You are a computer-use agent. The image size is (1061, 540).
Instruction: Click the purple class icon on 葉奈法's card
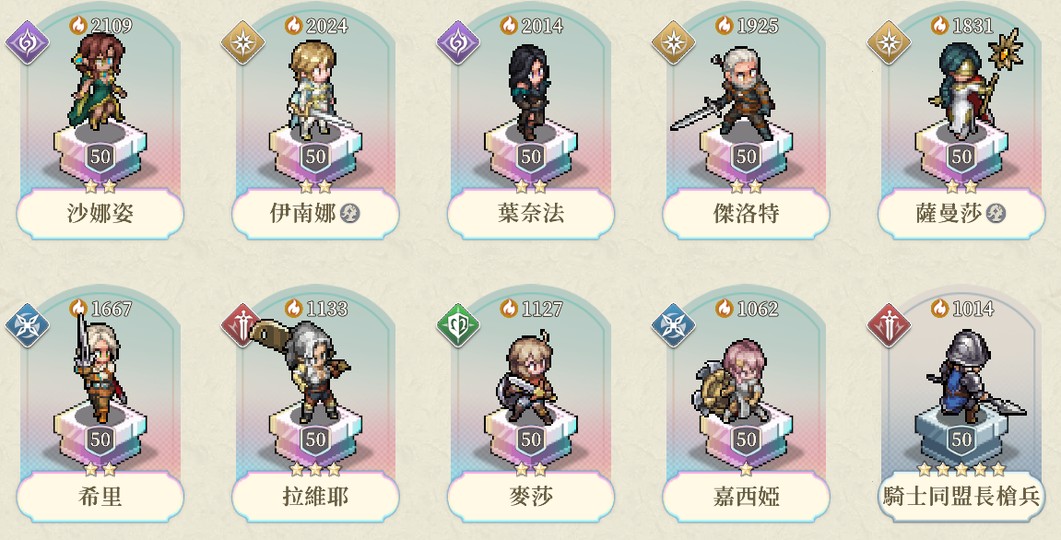pyautogui.click(x=458, y=41)
